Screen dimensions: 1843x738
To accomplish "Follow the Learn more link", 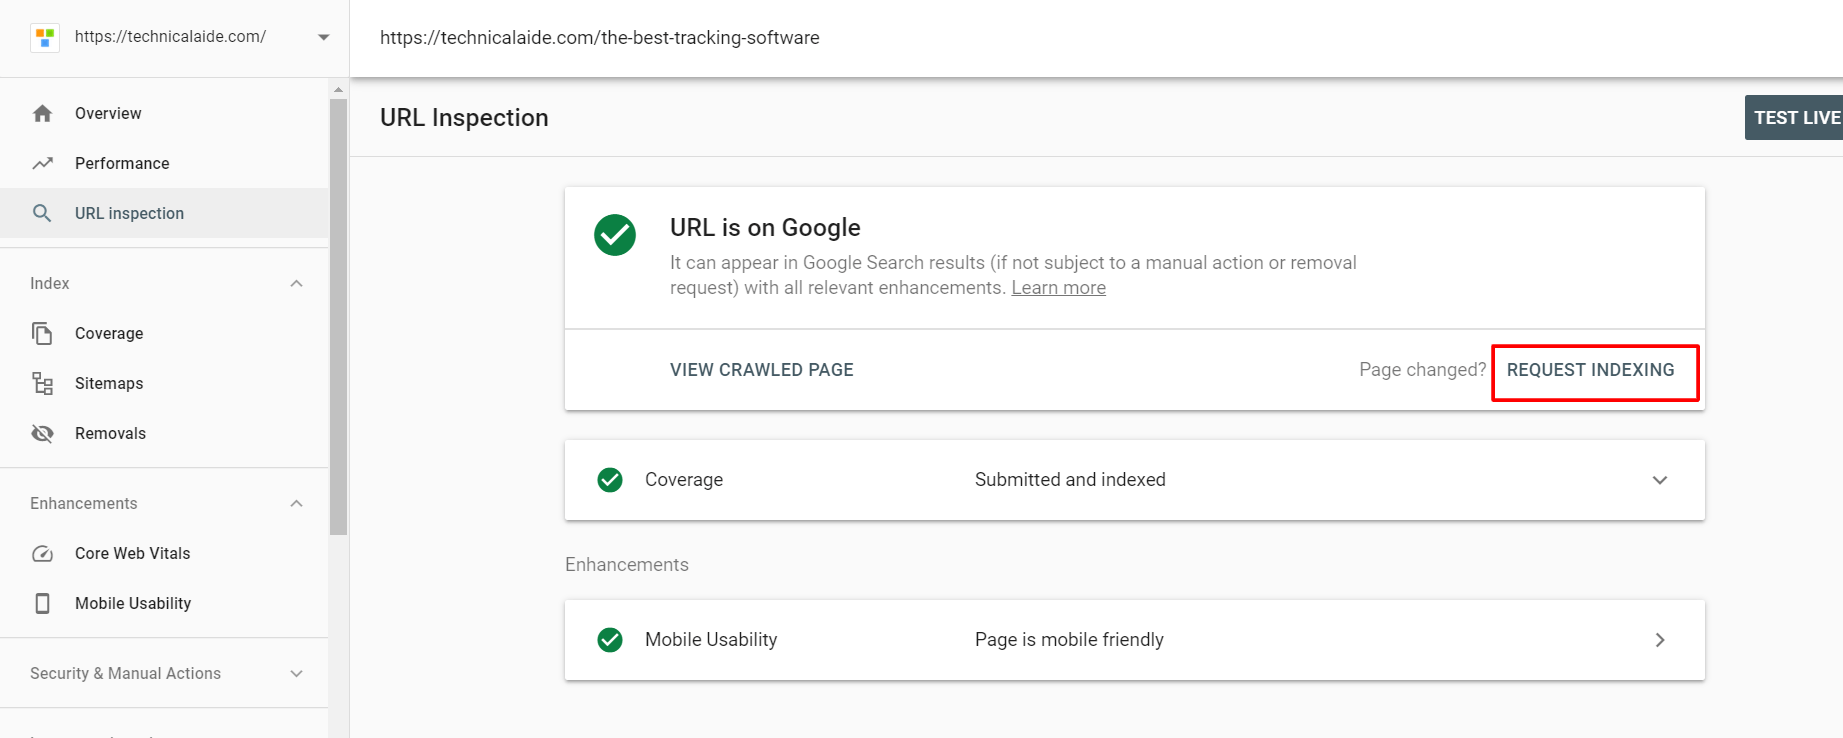I will pyautogui.click(x=1058, y=288).
